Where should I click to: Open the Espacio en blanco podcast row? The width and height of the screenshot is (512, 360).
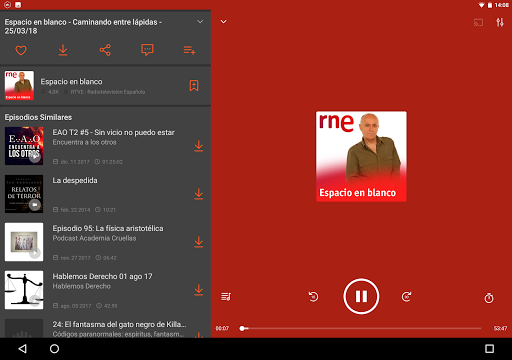[x=105, y=85]
